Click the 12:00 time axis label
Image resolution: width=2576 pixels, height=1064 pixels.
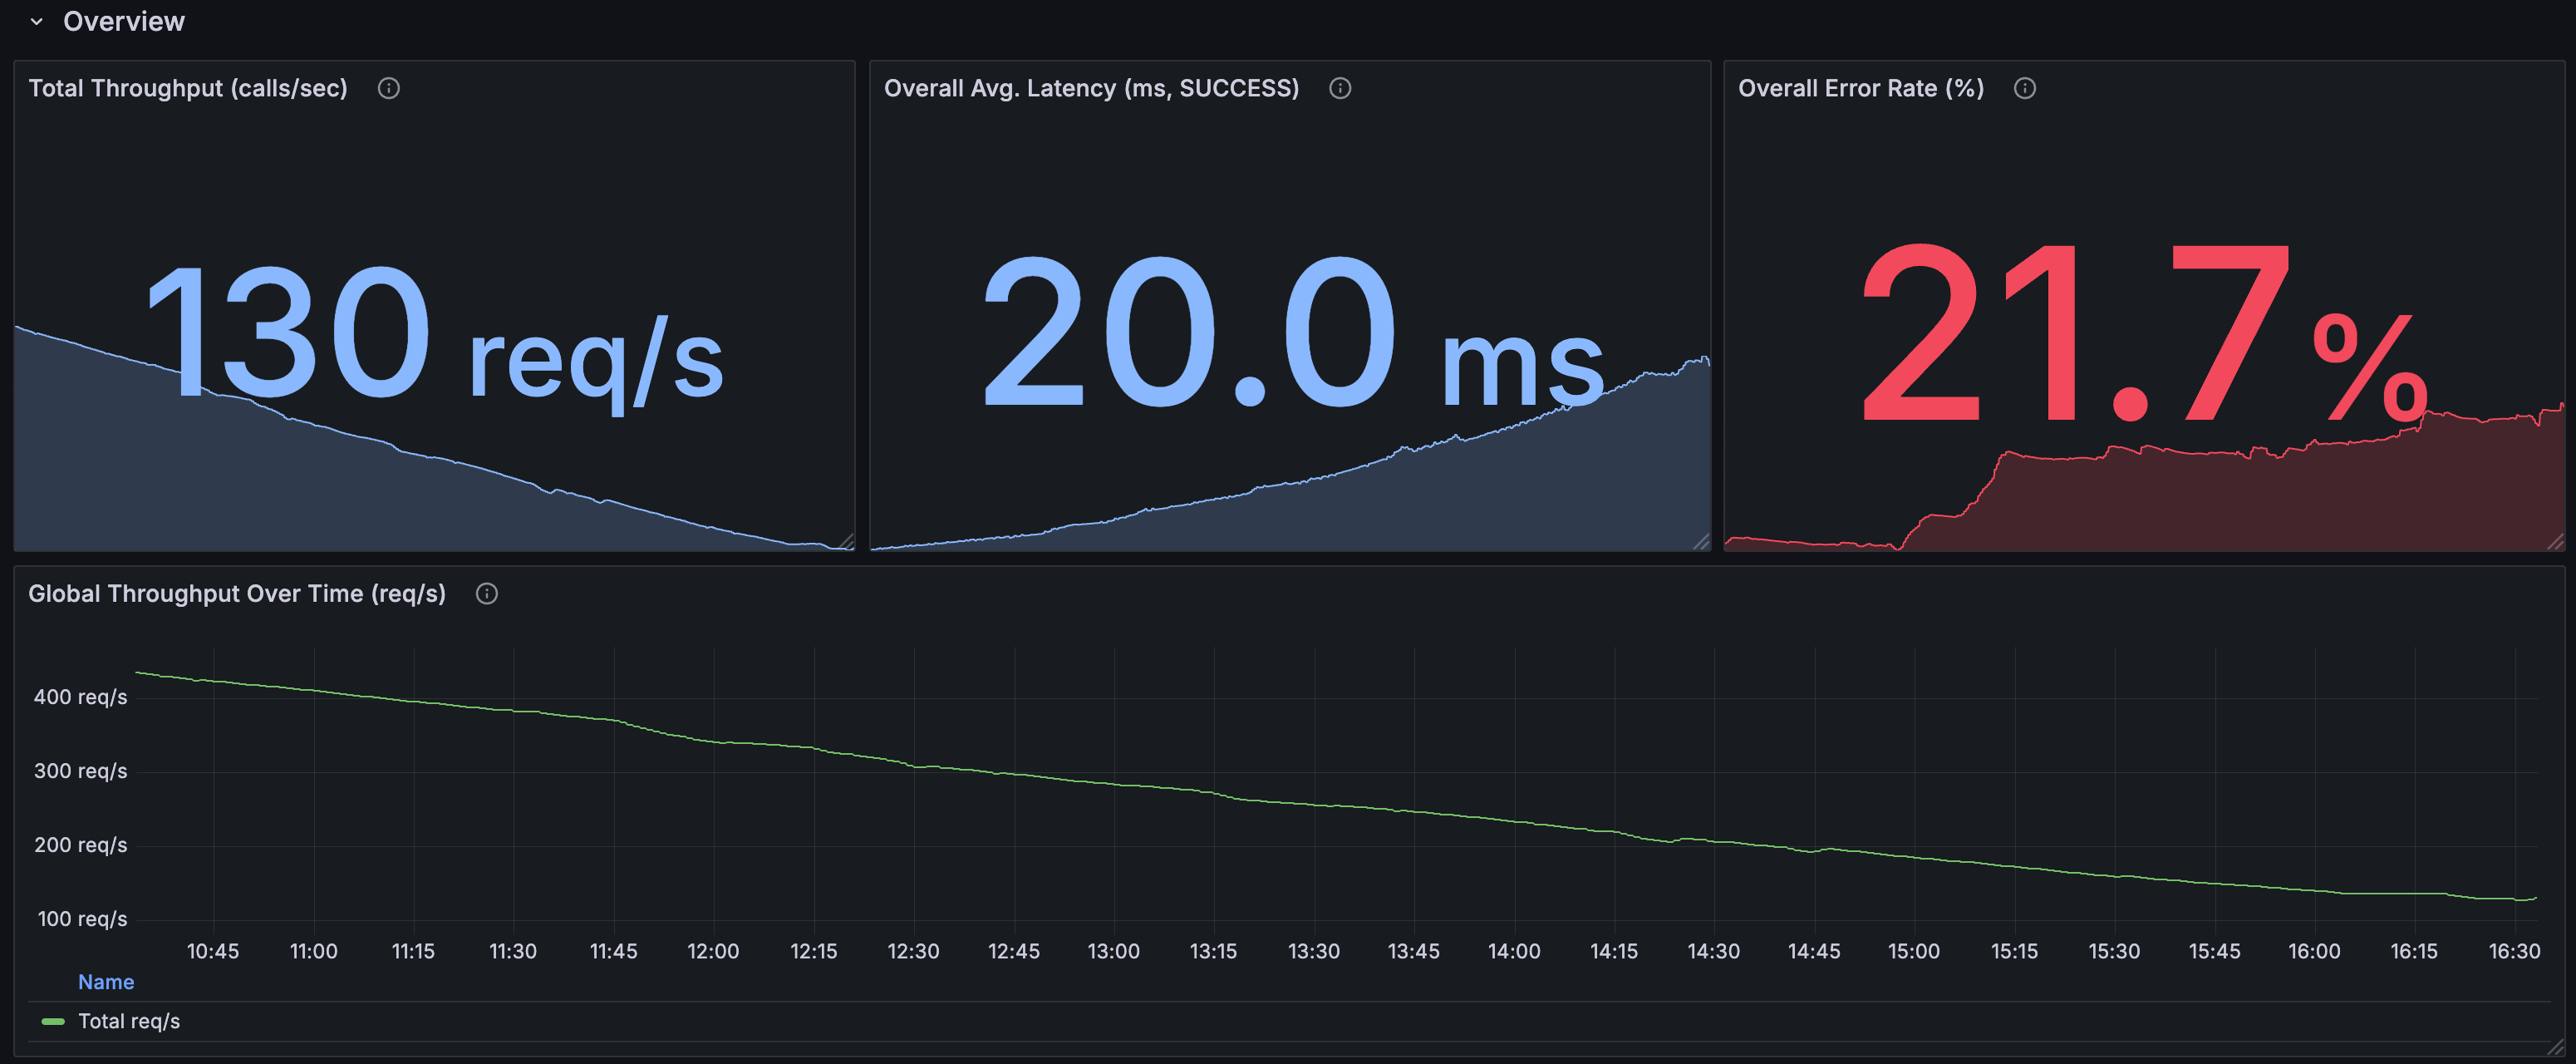point(713,951)
